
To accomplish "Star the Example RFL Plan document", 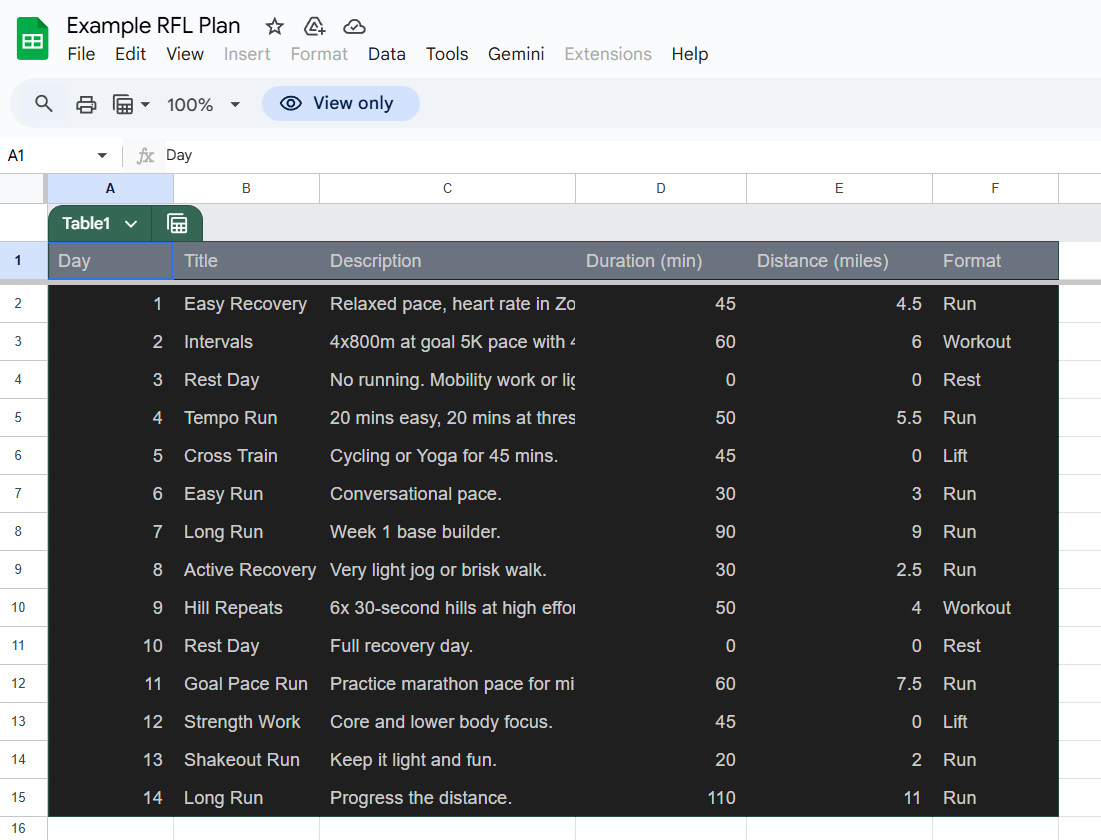I will [x=274, y=26].
